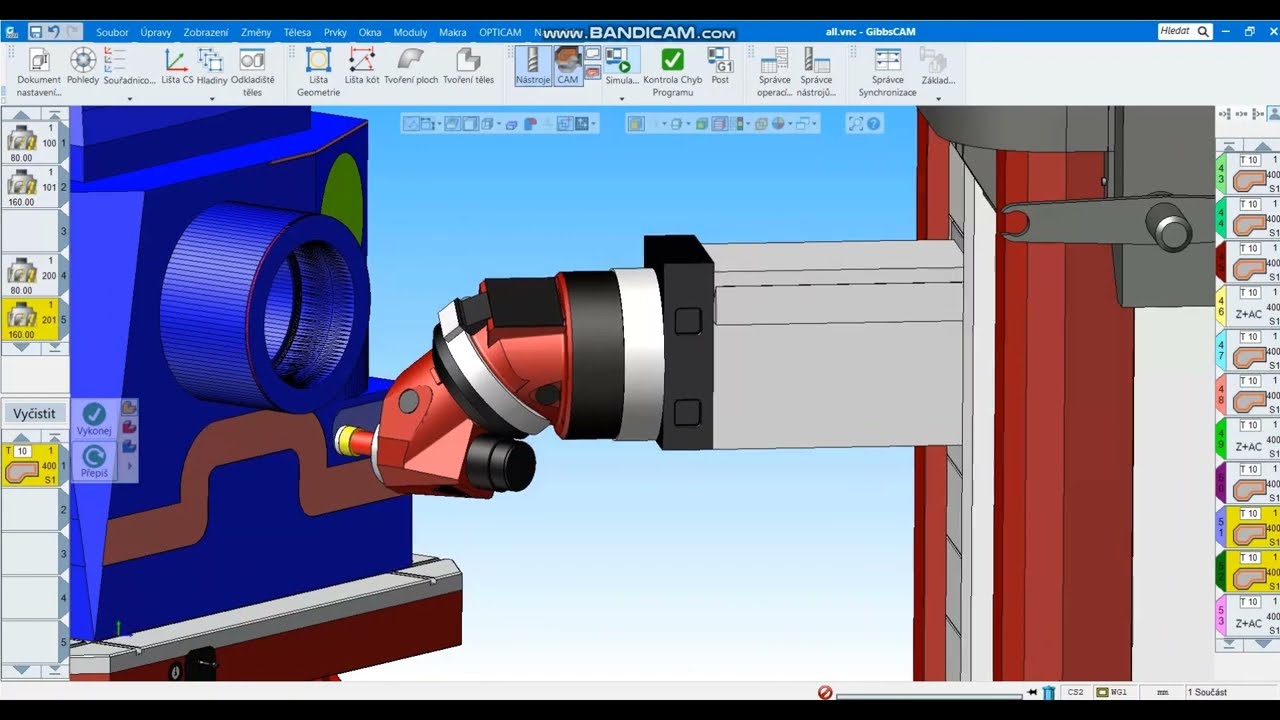This screenshot has height=720, width=1280.
Task: Show the Lišta Geometrie toolbar
Action: click(318, 71)
